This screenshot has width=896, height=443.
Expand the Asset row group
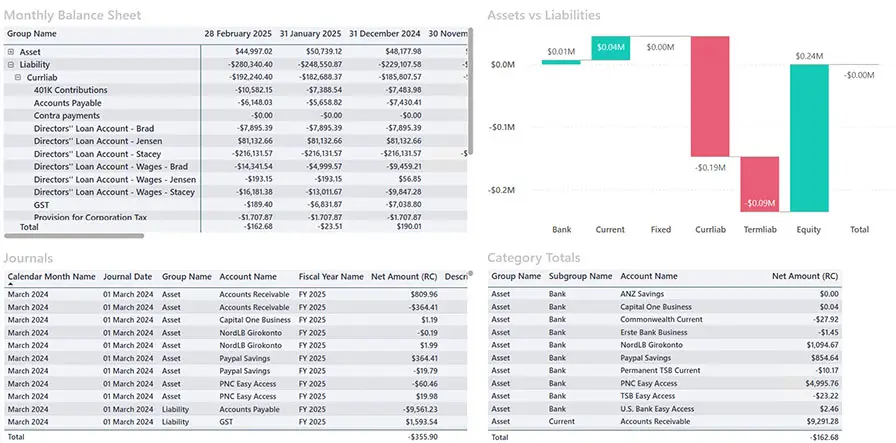tap(11, 51)
